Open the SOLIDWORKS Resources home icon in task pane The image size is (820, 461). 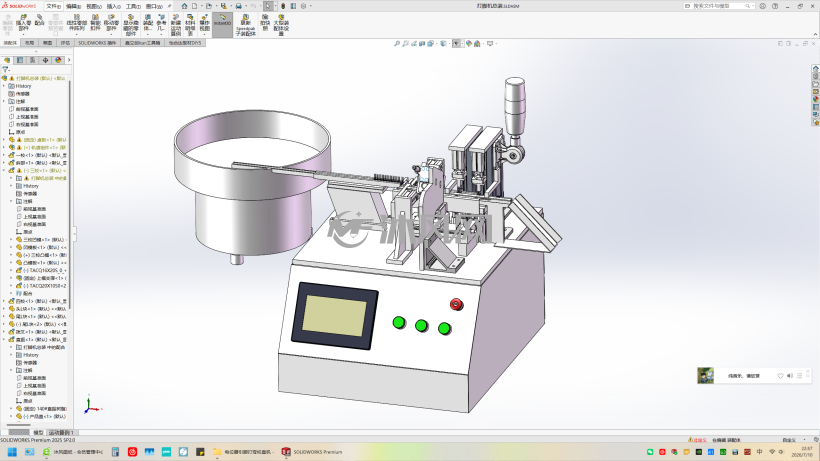tap(815, 68)
